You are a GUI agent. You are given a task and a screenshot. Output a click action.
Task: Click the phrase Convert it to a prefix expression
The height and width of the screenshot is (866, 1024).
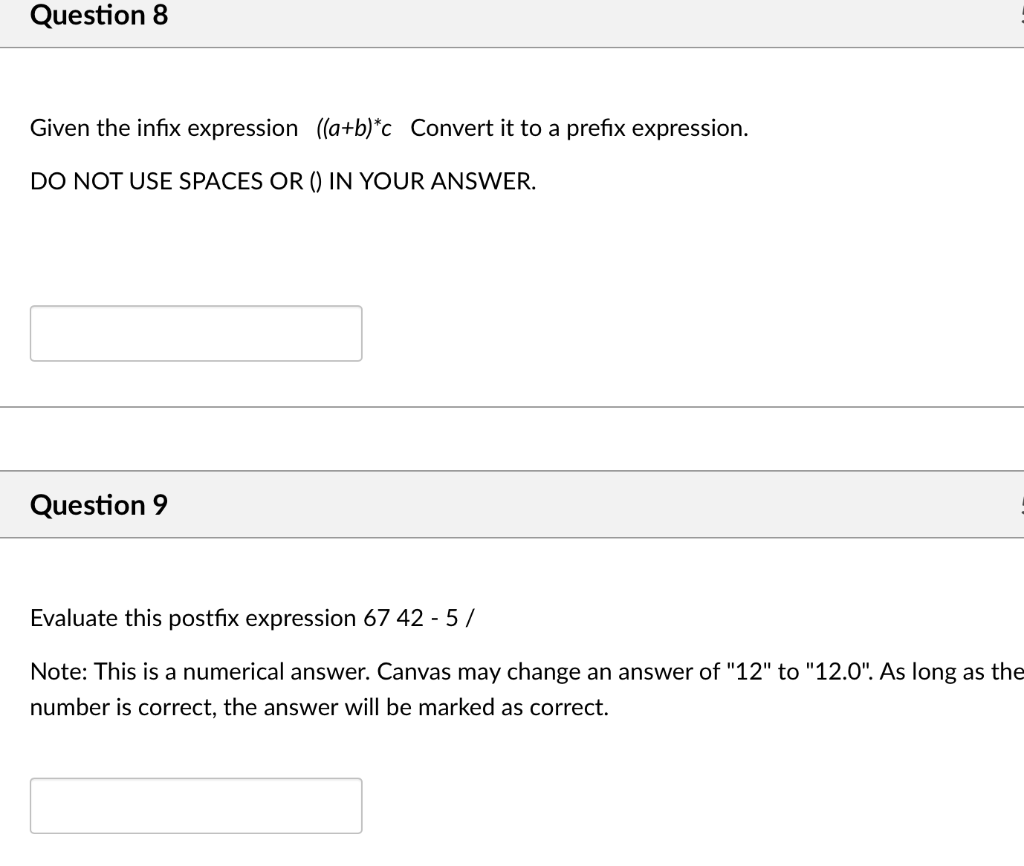coord(577,127)
